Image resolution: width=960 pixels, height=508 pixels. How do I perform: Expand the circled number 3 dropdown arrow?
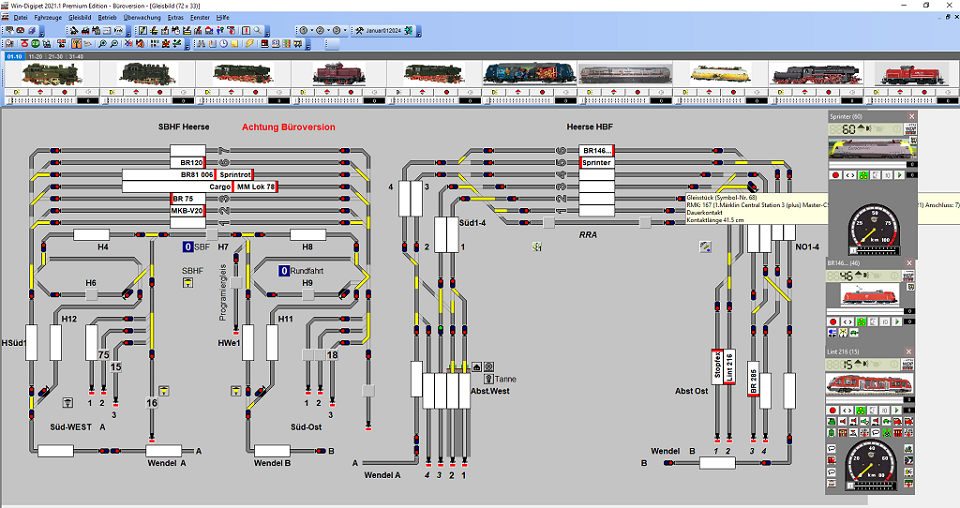[x=347, y=31]
